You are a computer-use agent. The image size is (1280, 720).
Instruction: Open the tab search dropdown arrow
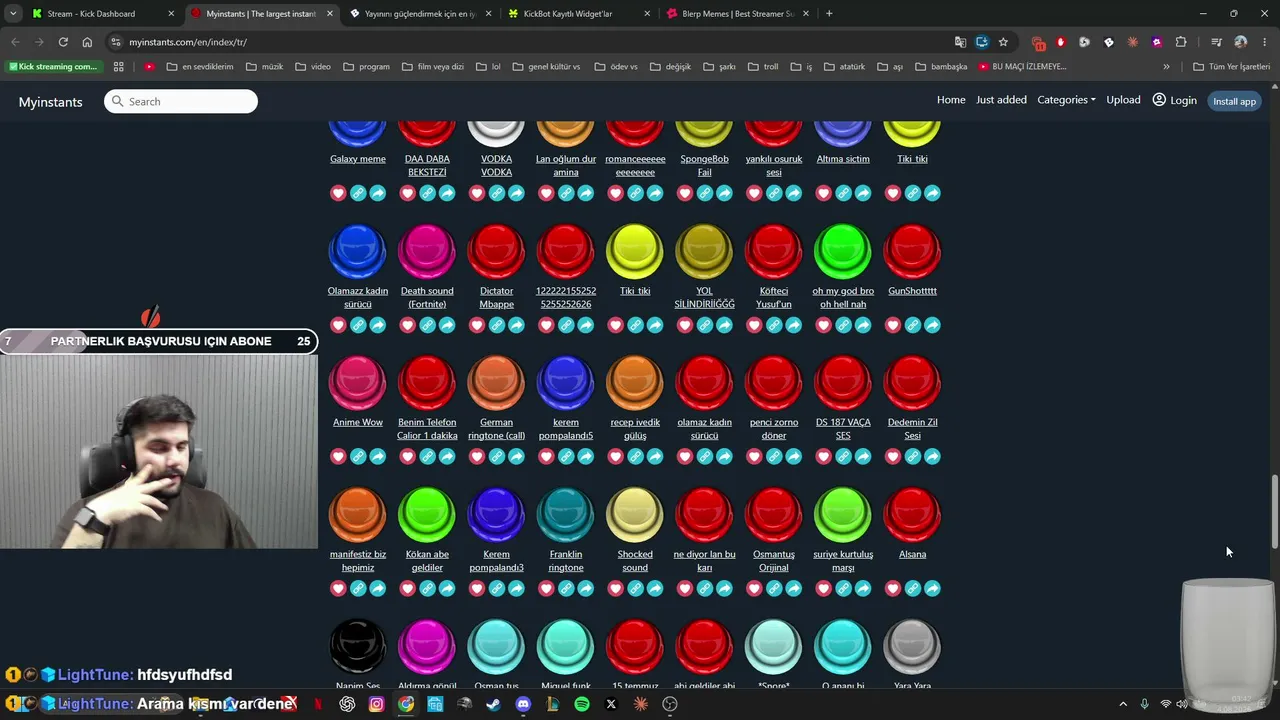(13, 14)
